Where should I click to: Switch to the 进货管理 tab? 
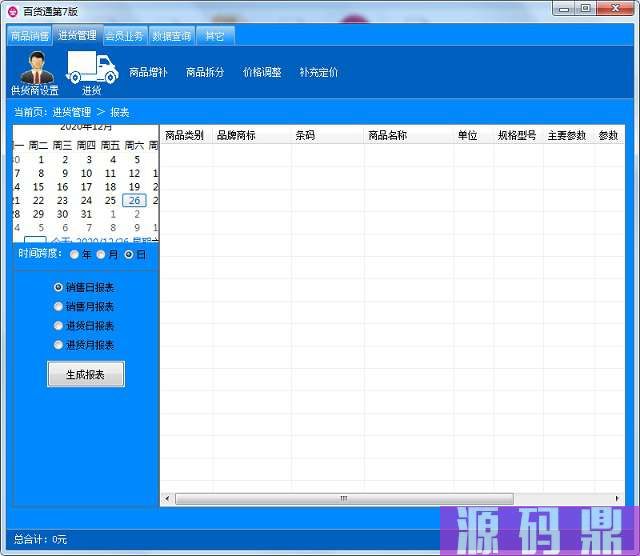coord(77,35)
